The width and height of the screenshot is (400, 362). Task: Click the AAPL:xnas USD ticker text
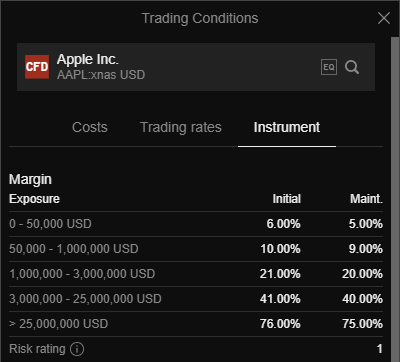click(101, 75)
